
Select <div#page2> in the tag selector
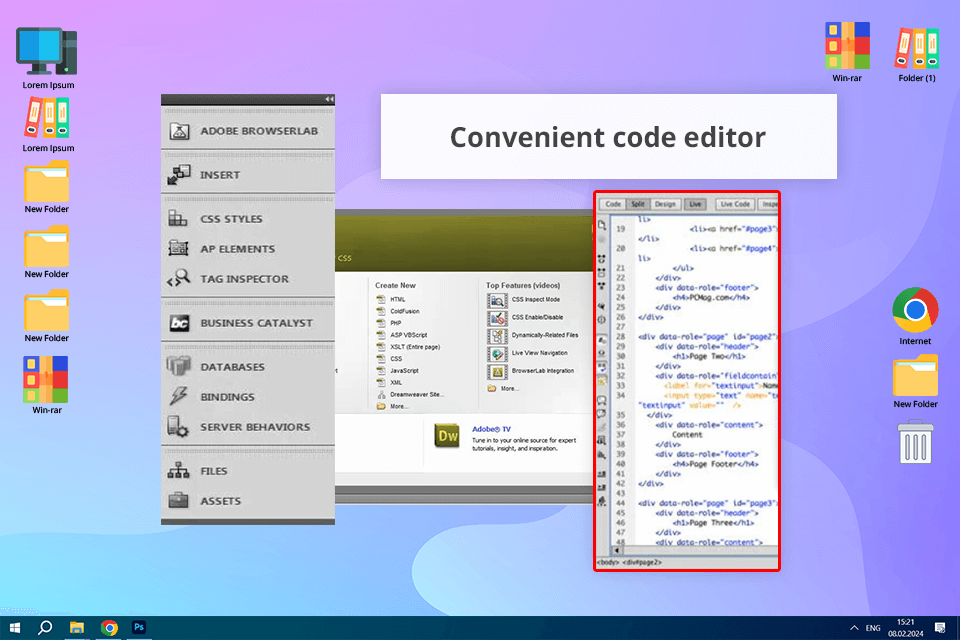click(x=642, y=562)
